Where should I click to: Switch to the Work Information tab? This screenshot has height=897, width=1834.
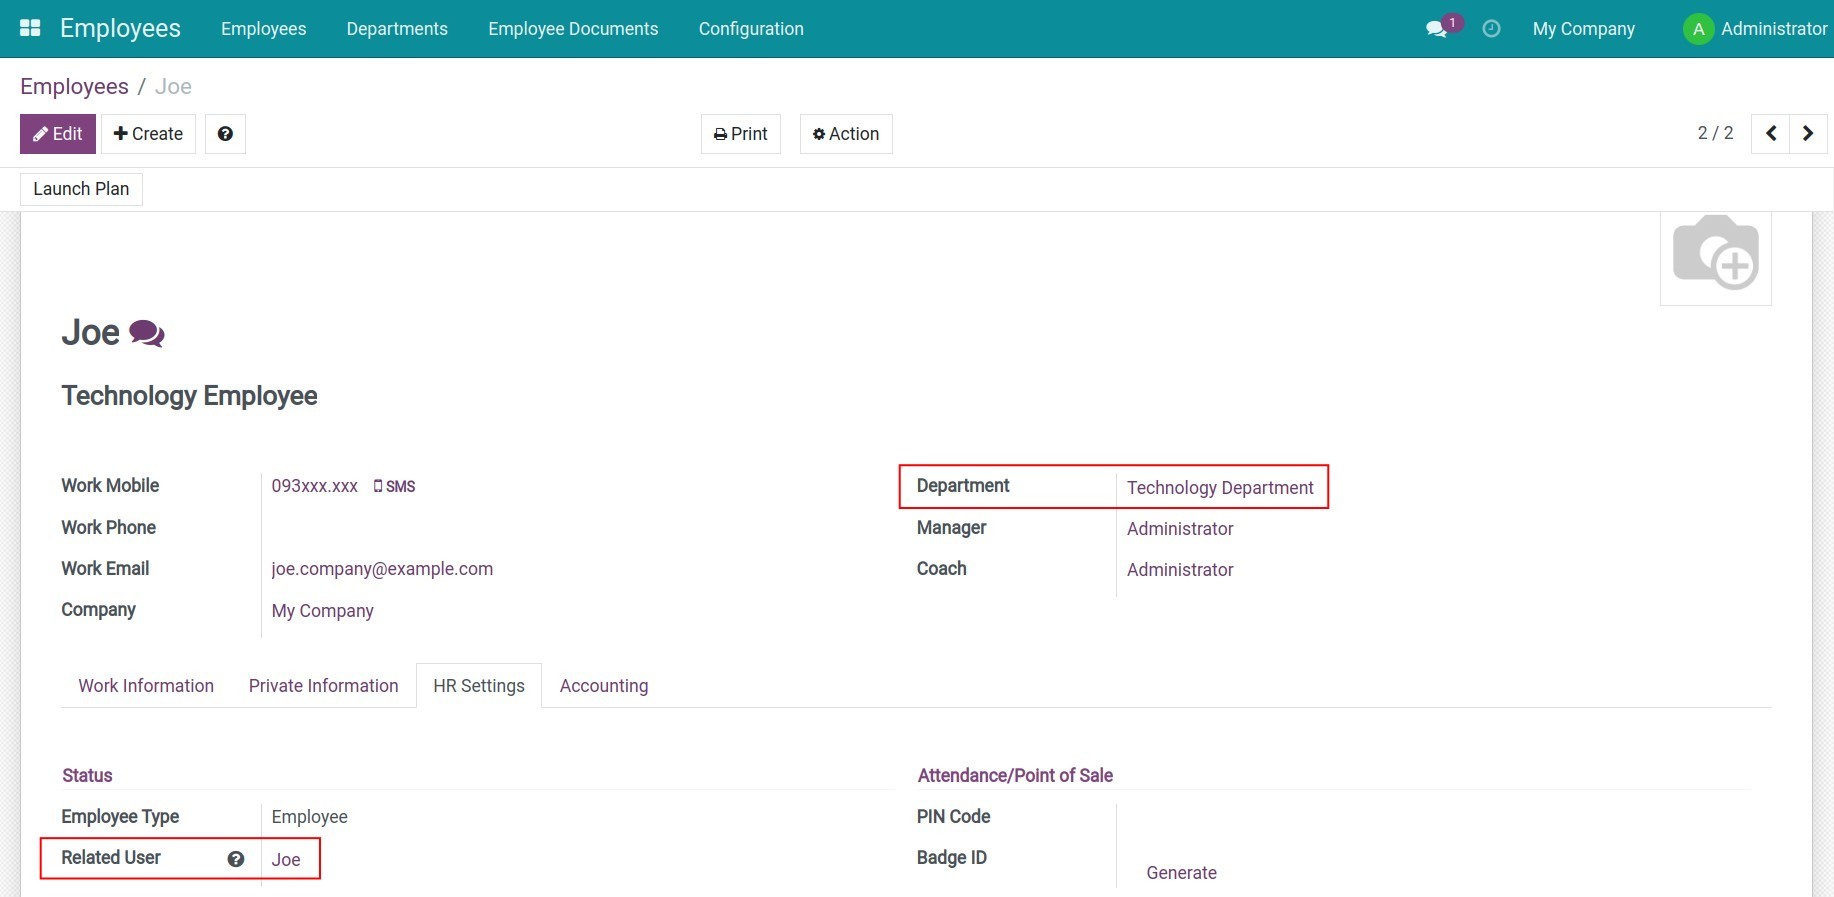click(146, 686)
